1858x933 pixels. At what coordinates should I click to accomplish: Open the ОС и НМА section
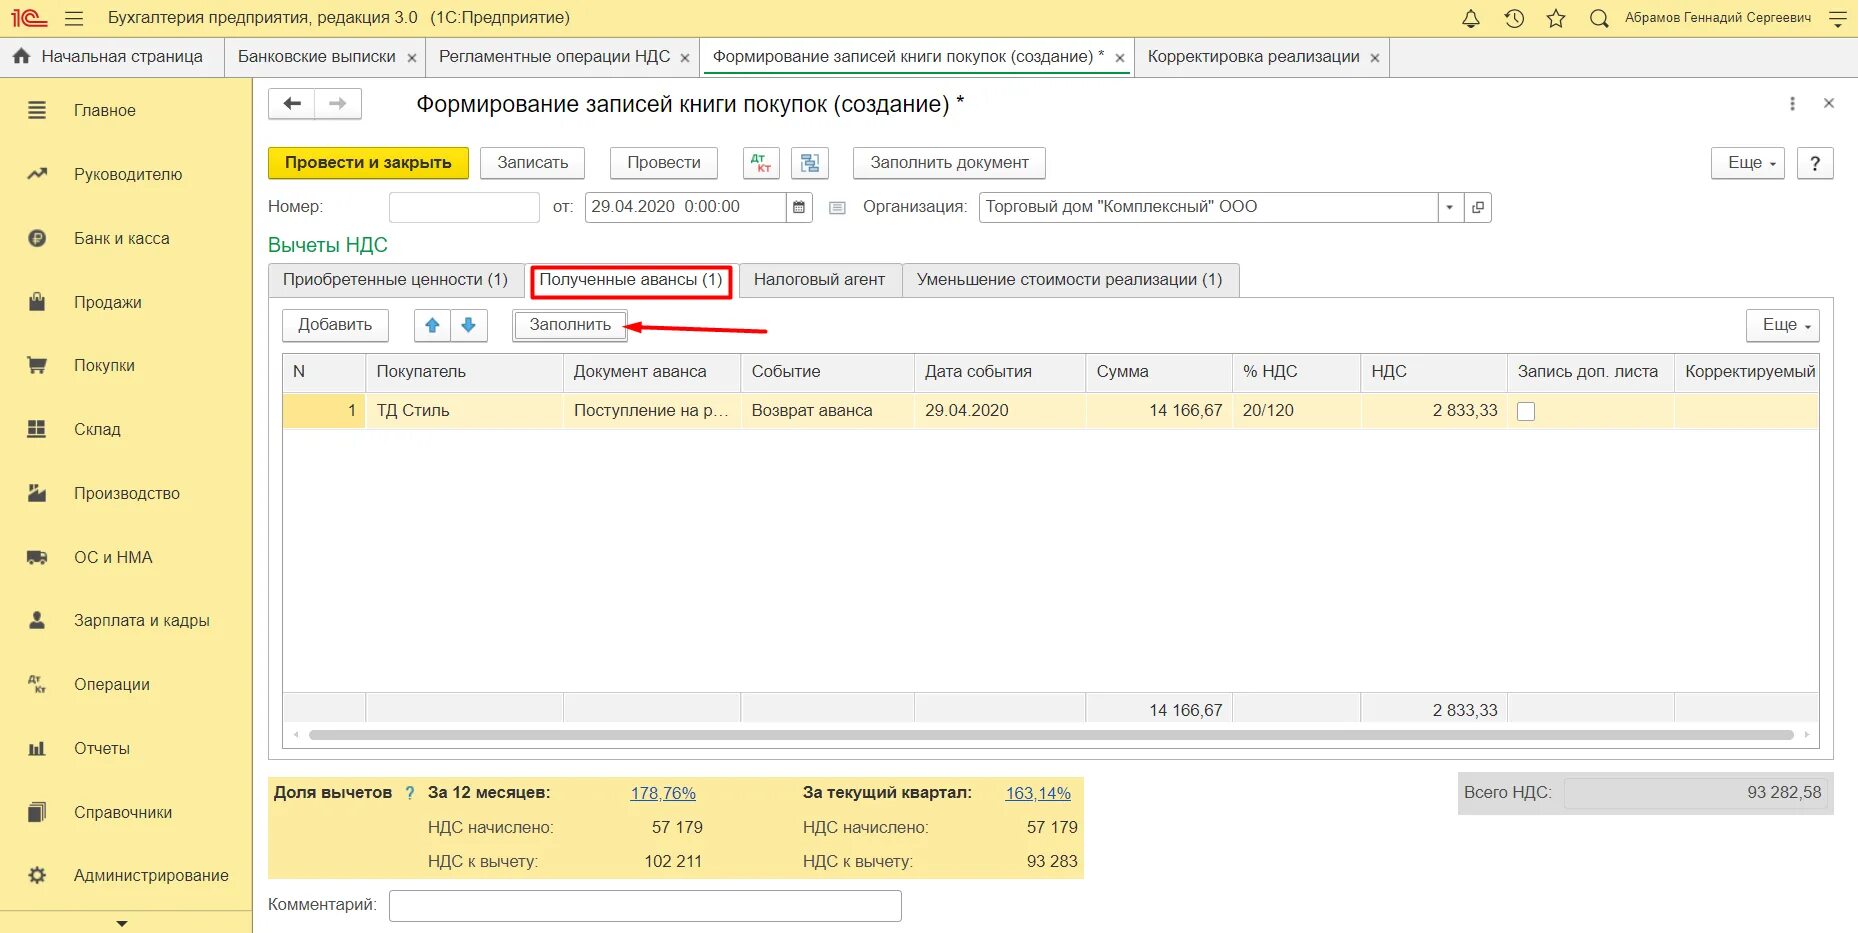[113, 557]
